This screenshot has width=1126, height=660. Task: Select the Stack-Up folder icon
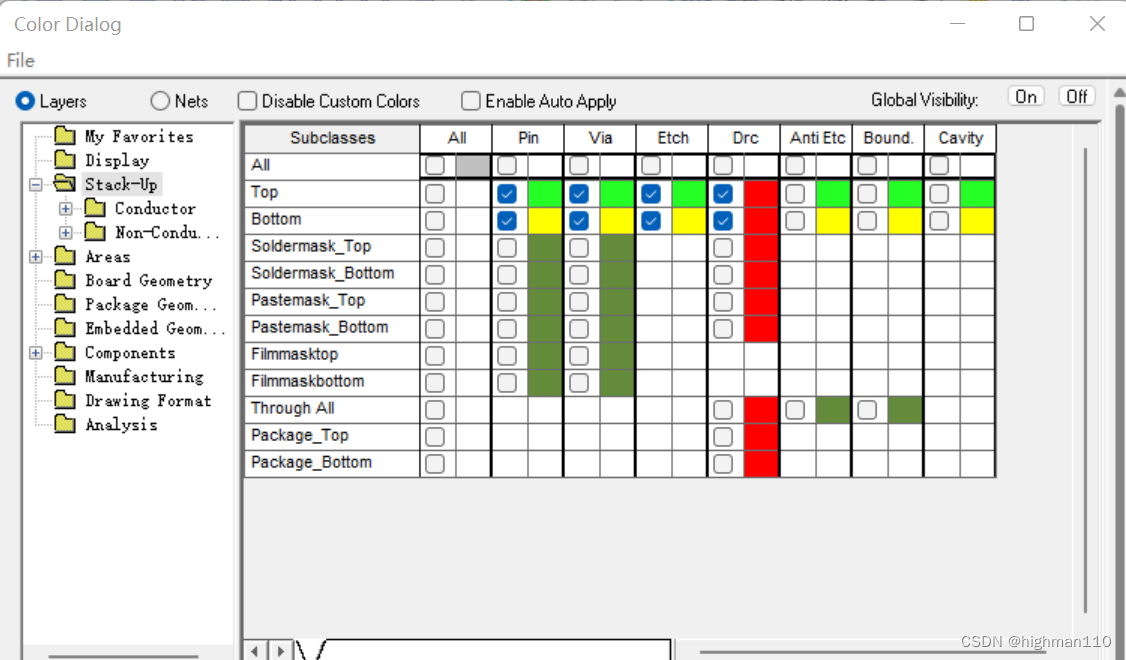(65, 184)
